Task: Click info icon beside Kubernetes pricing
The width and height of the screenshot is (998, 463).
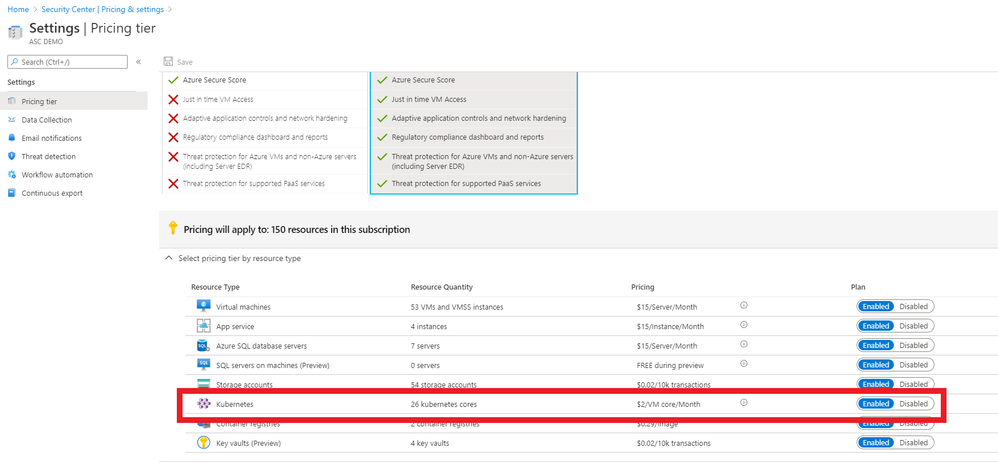Action: pos(743,403)
